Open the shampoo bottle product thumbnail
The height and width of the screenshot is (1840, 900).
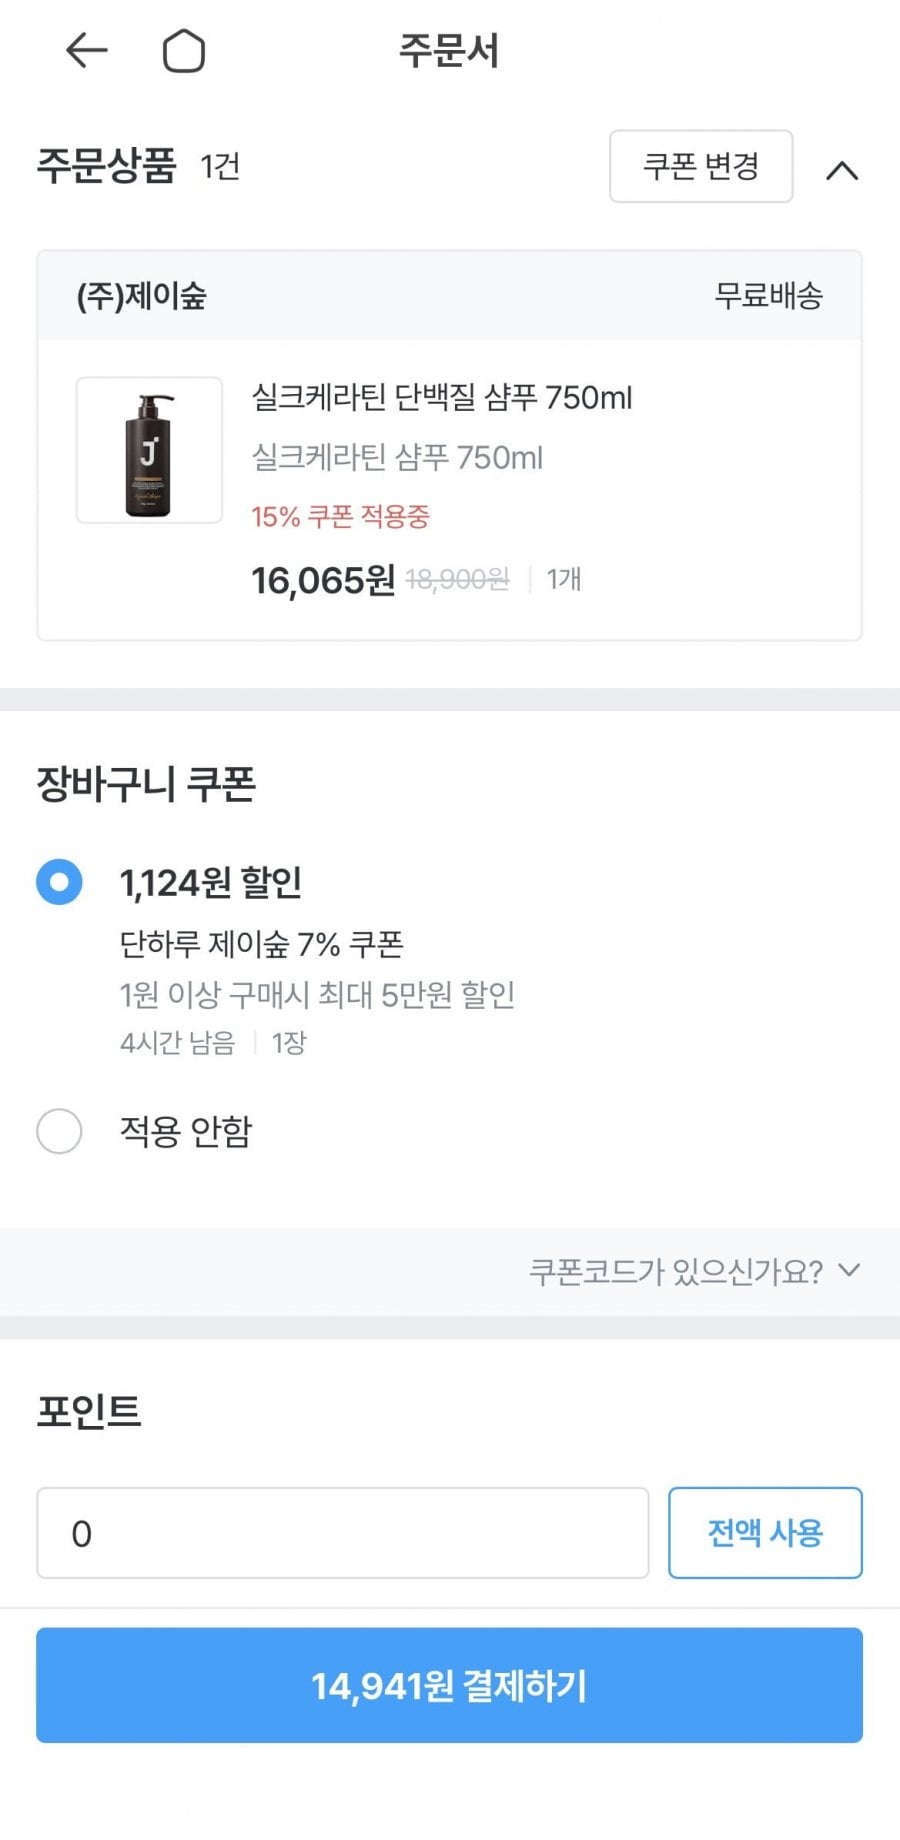tap(149, 450)
